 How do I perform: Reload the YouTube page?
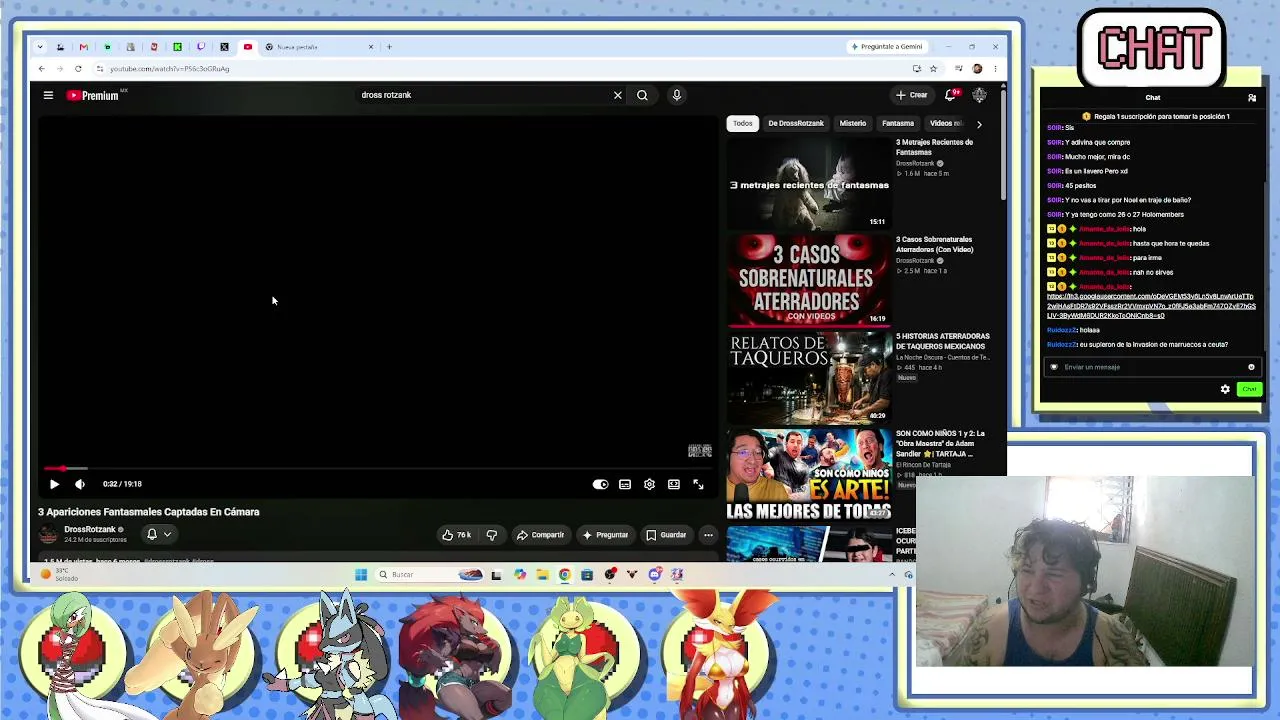[x=78, y=69]
